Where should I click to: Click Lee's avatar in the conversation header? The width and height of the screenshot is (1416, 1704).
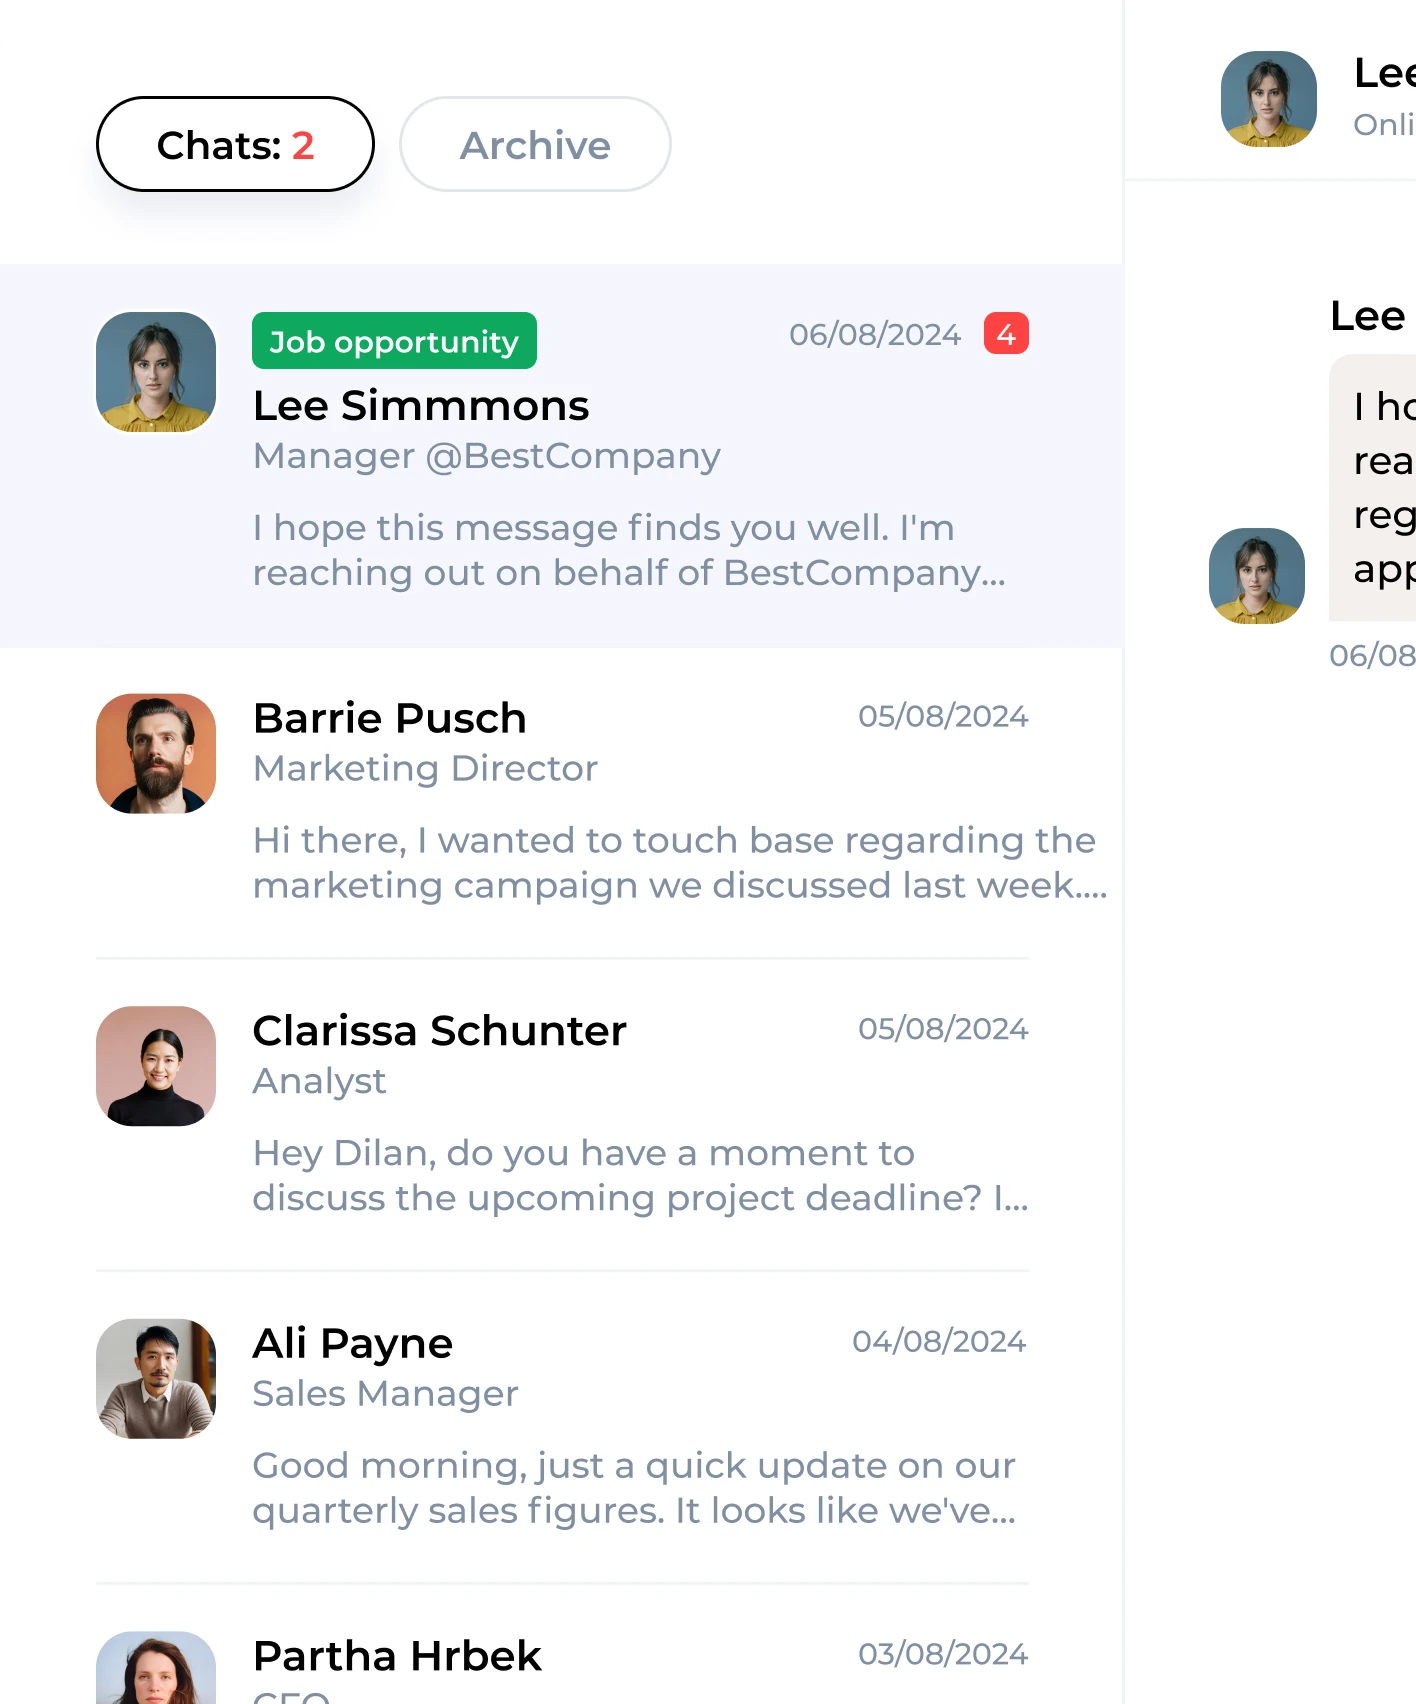tap(1267, 99)
